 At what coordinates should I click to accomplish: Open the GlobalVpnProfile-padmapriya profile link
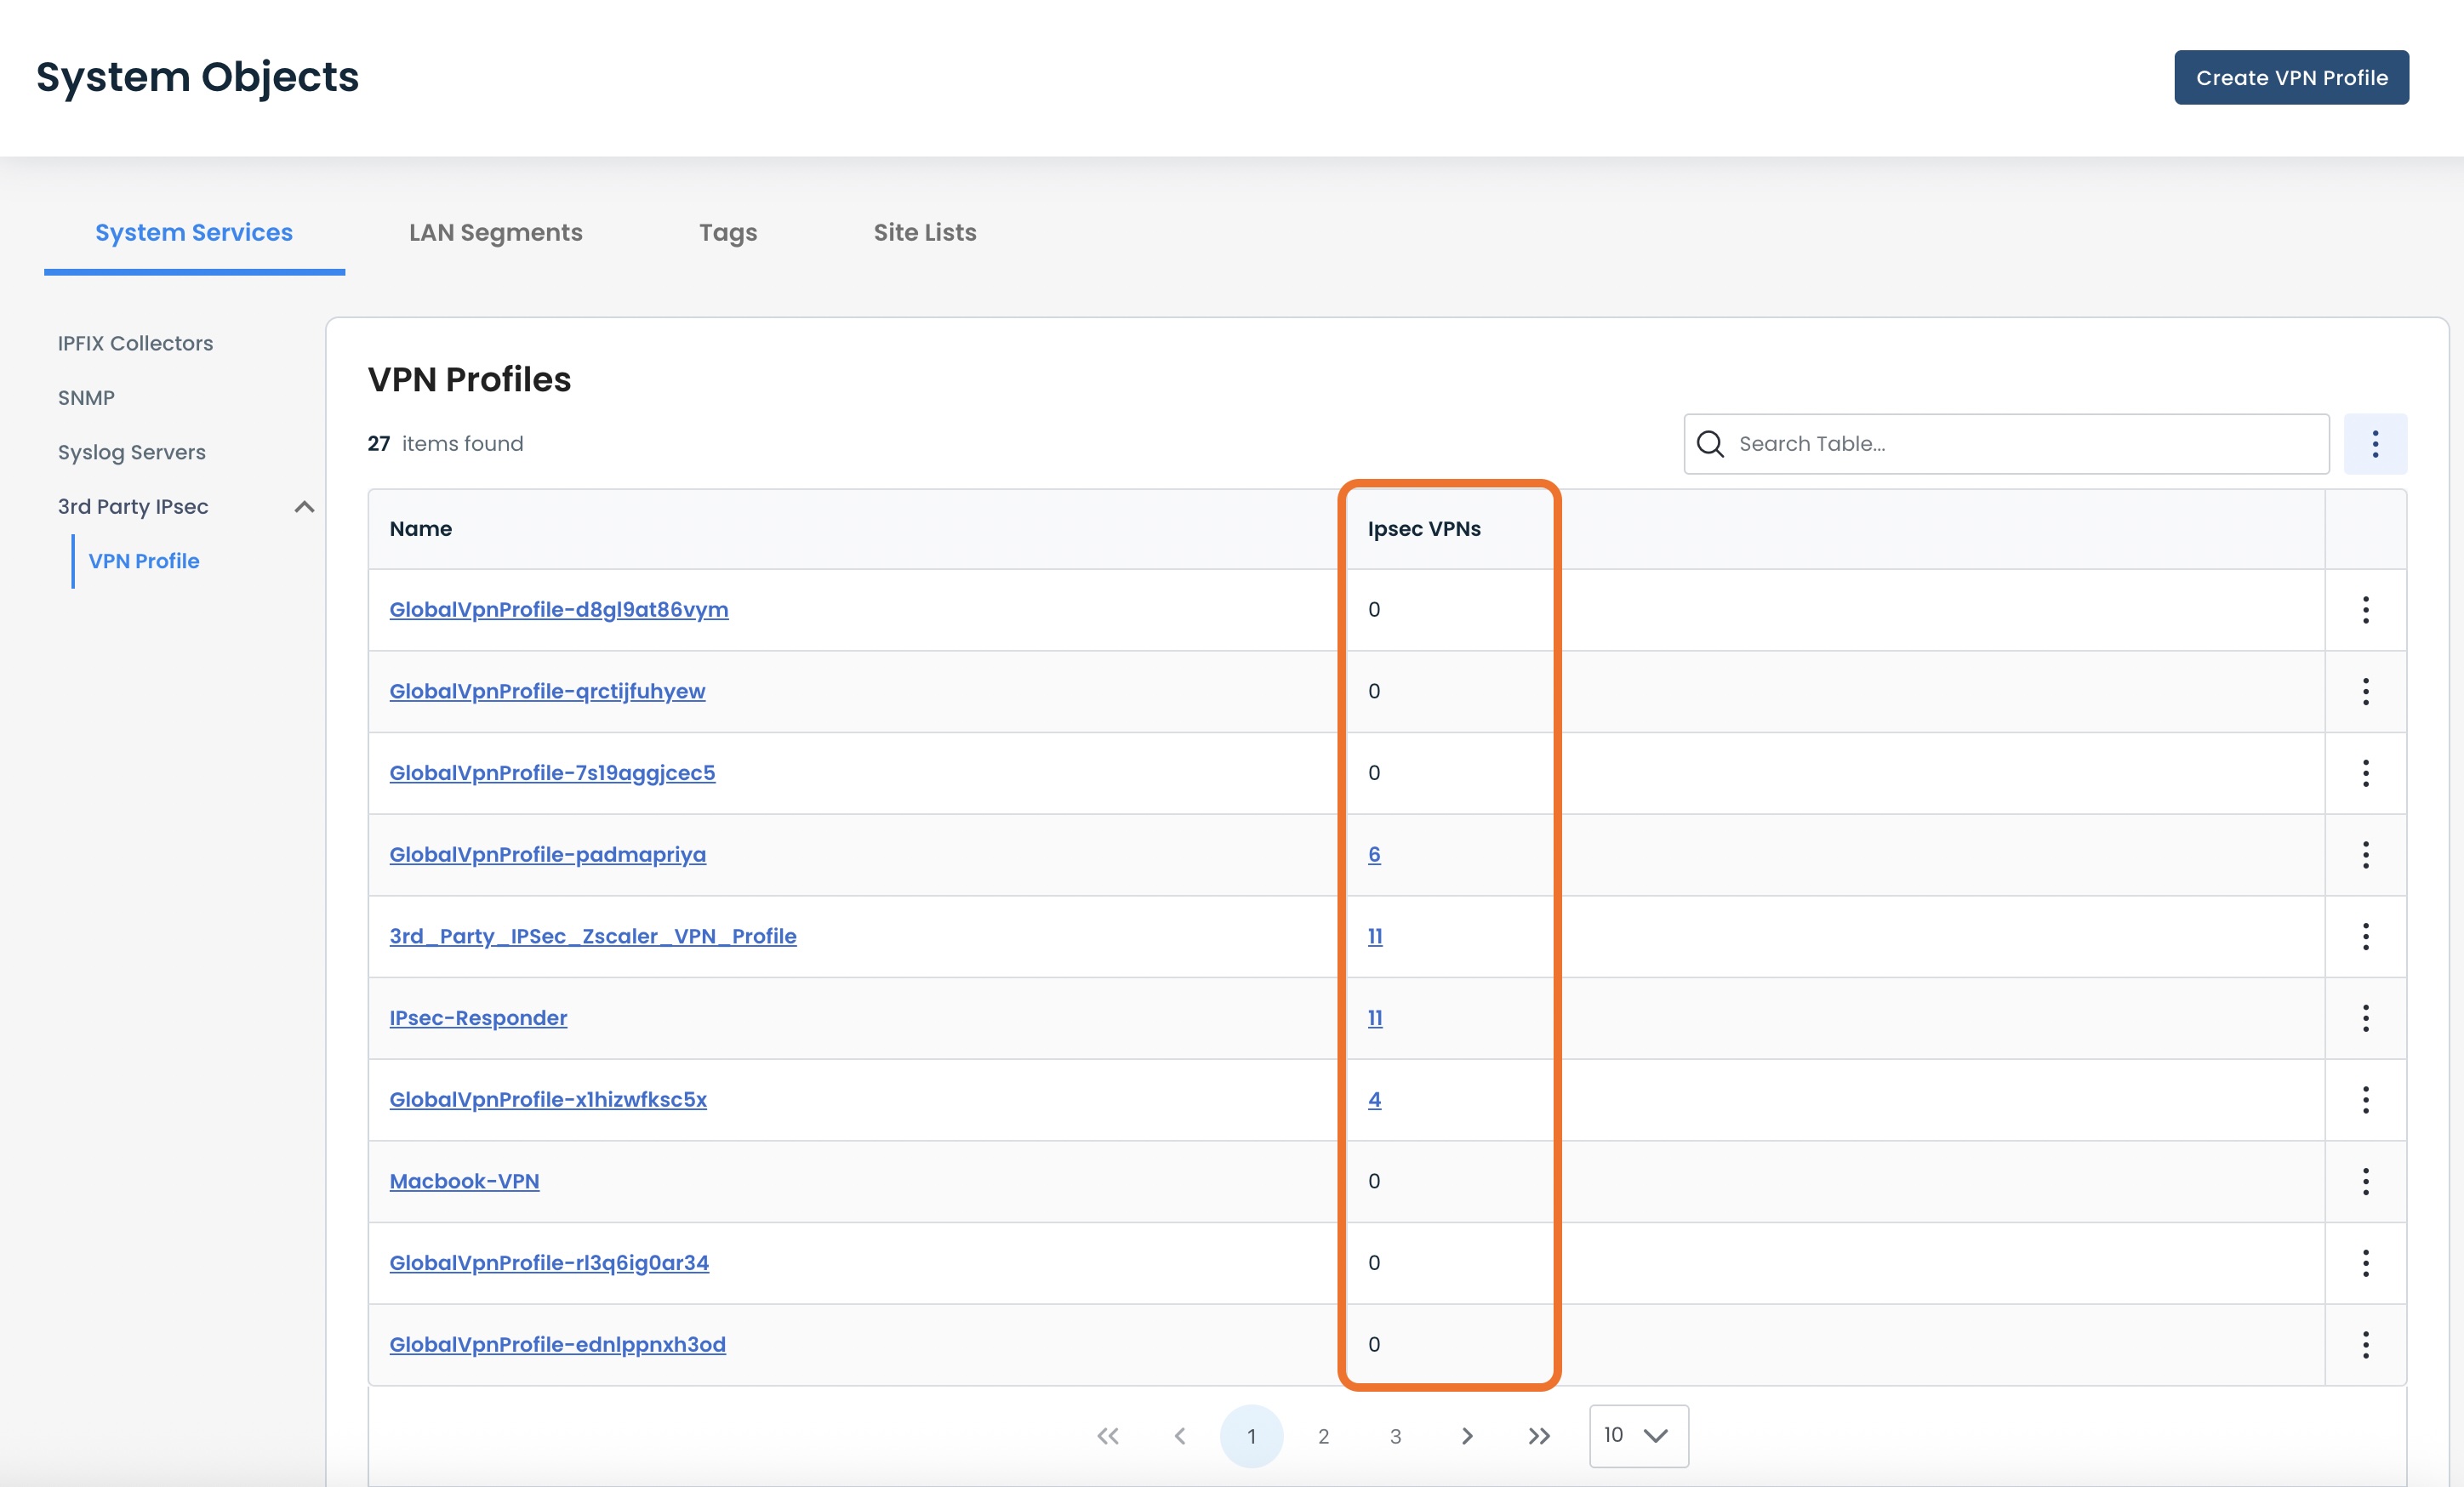click(547, 855)
